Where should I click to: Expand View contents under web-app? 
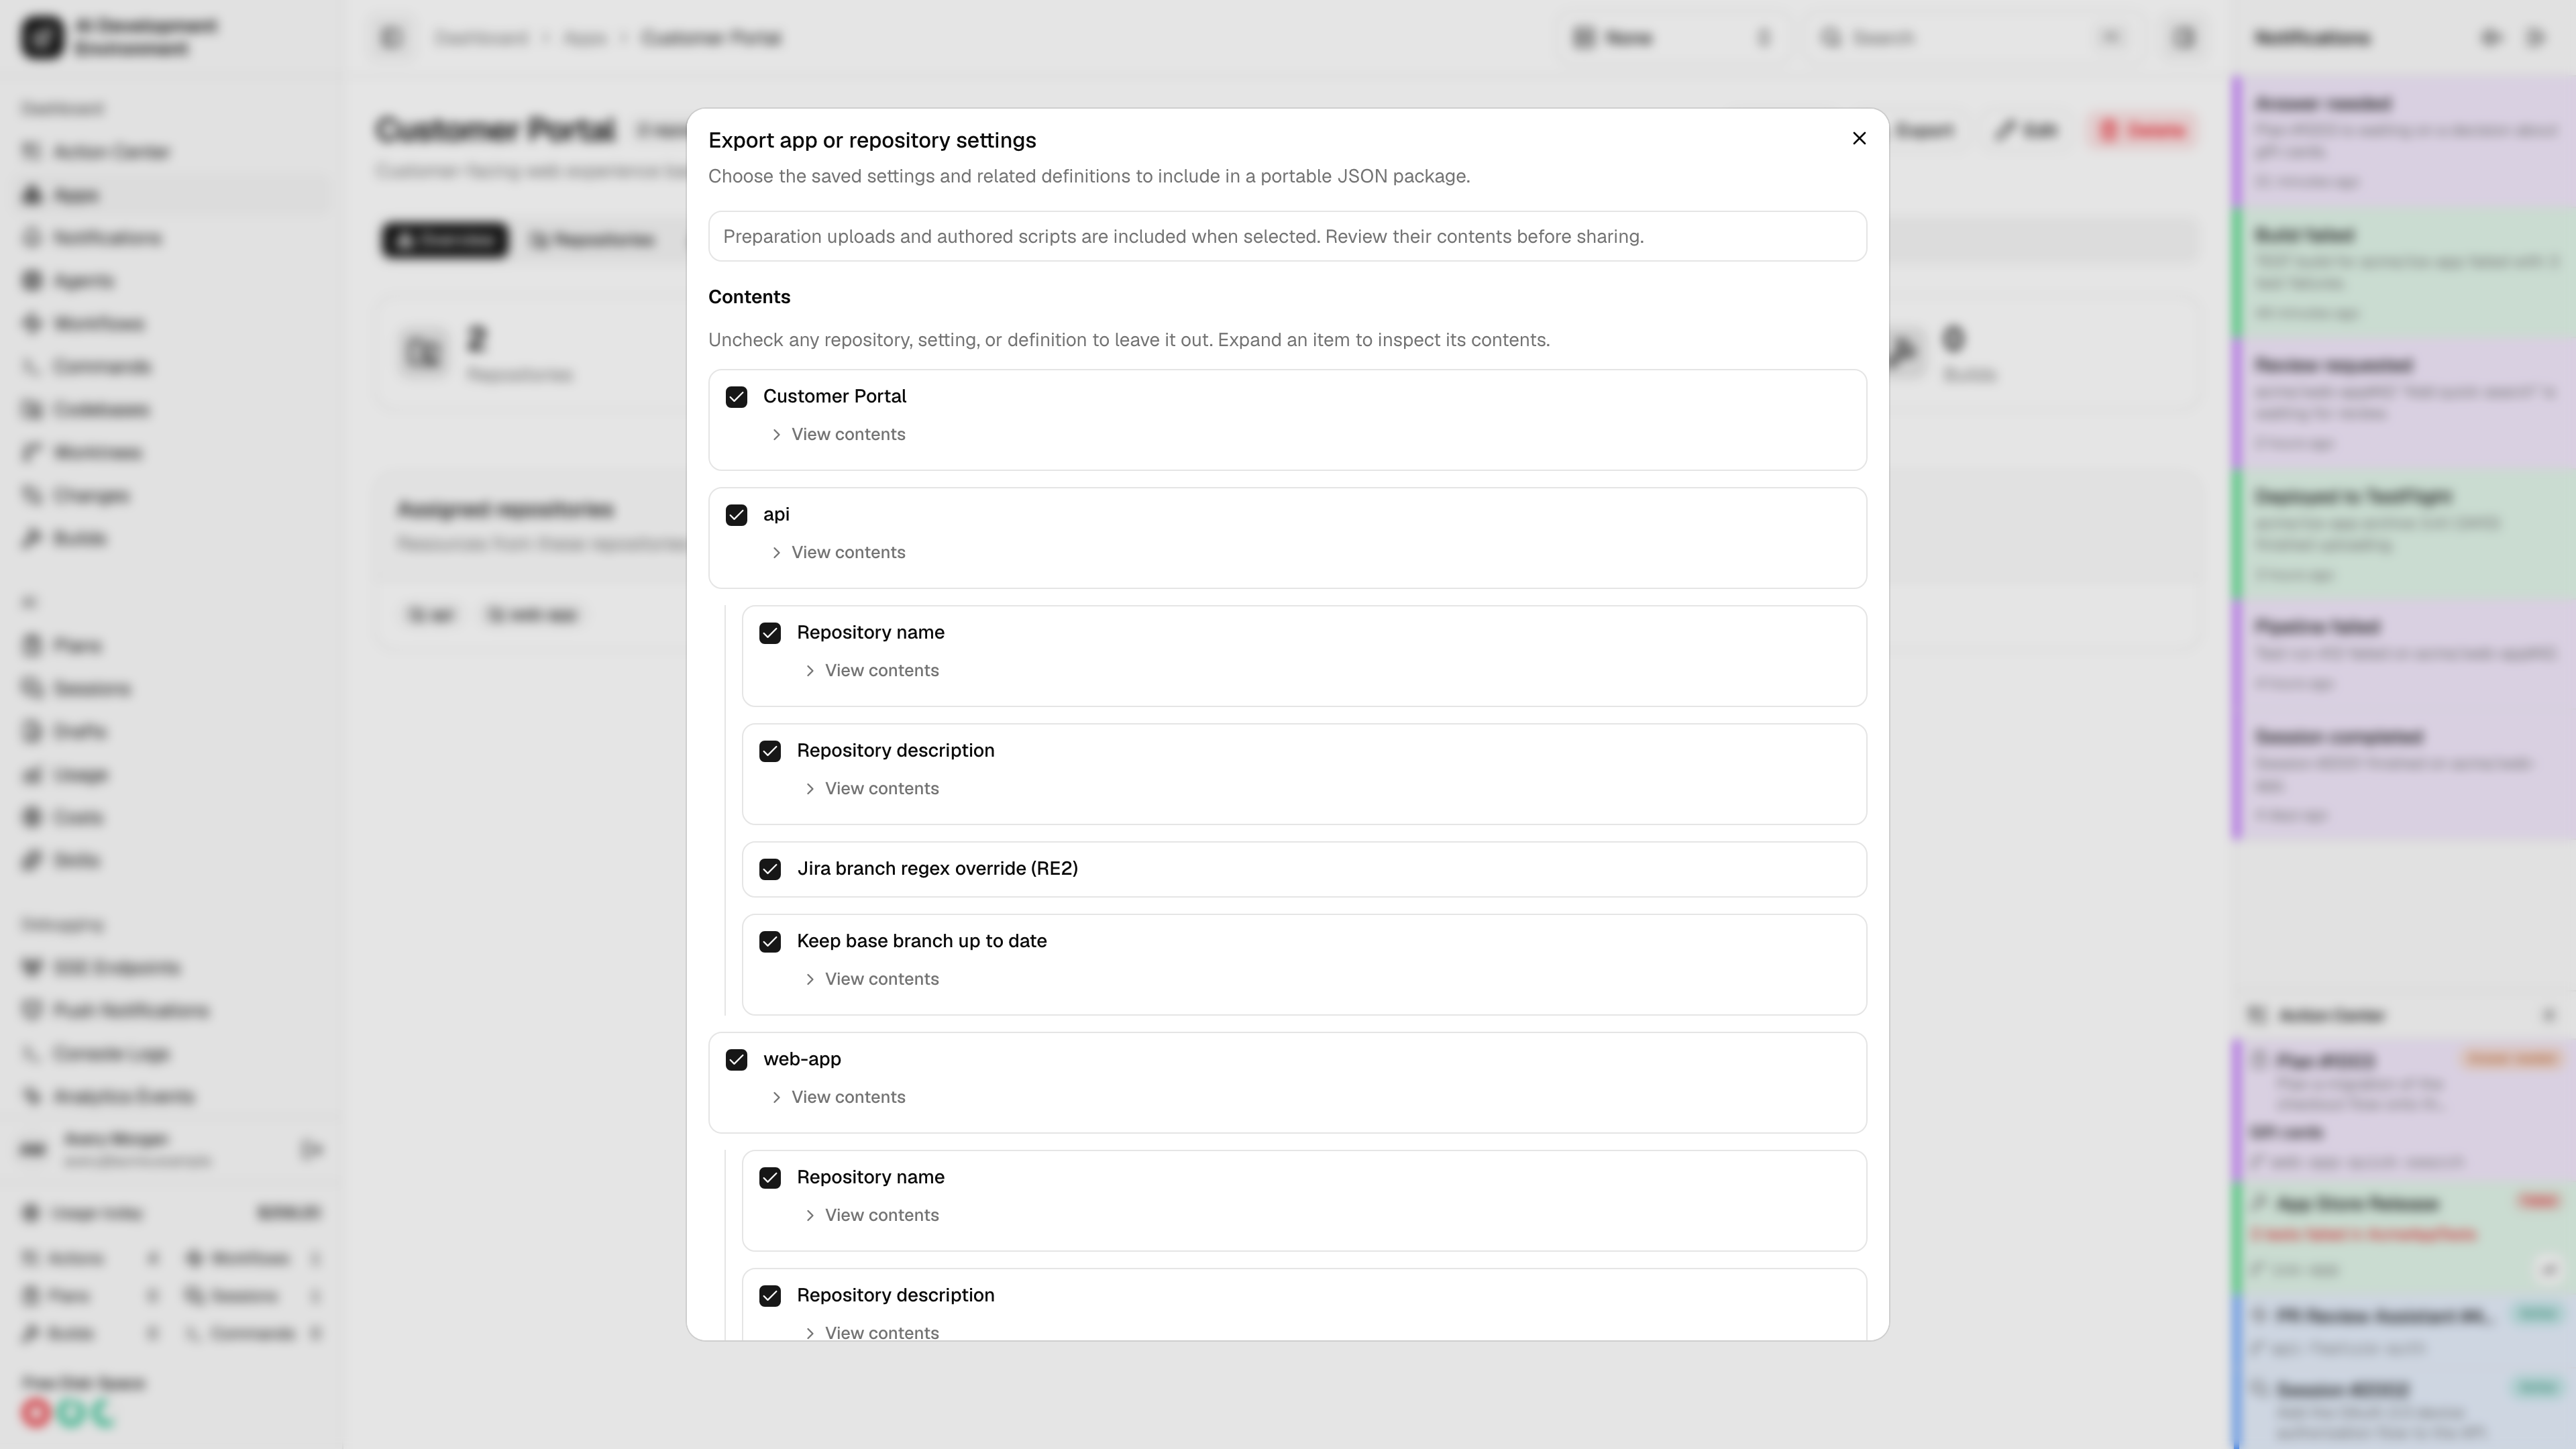(838, 1097)
